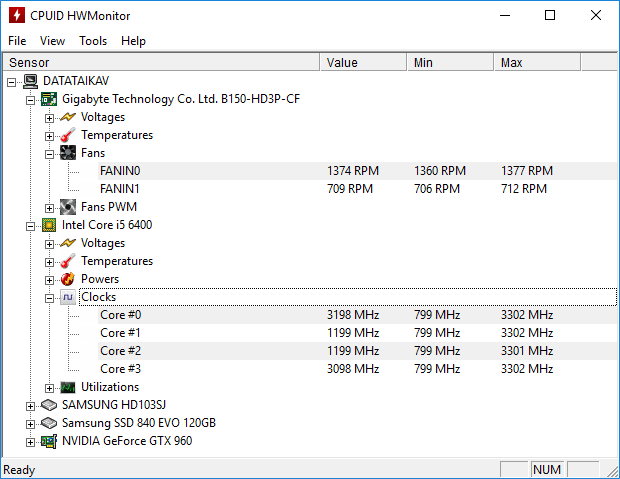
Task: Select the Core #1 clock row
Action: point(357,333)
